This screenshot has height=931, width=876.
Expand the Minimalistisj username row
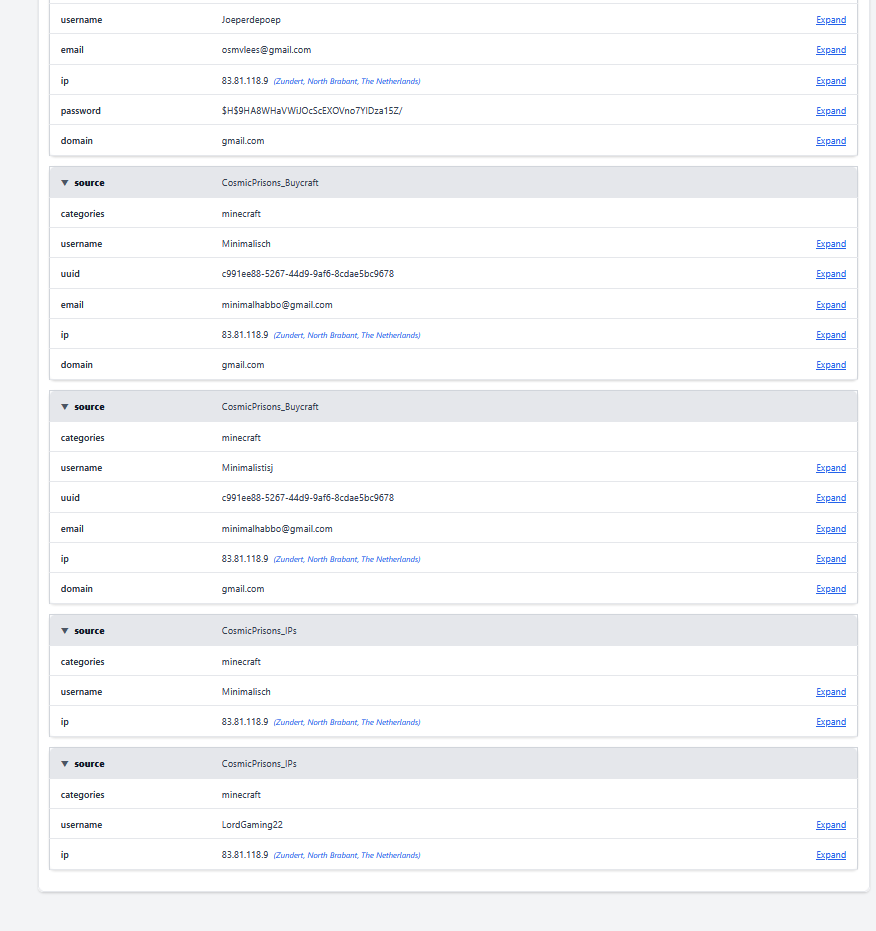(830, 468)
